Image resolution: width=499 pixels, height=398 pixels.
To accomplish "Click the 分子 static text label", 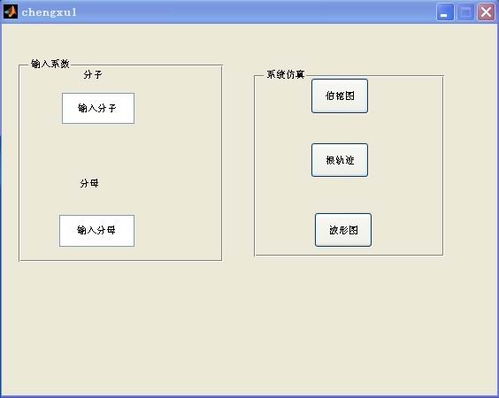I will pos(93,75).
